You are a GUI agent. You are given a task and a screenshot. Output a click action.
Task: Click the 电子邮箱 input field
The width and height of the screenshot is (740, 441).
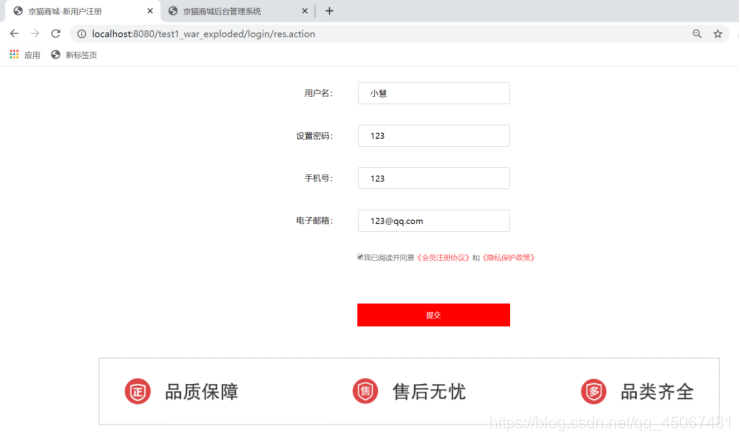pyautogui.click(x=434, y=220)
